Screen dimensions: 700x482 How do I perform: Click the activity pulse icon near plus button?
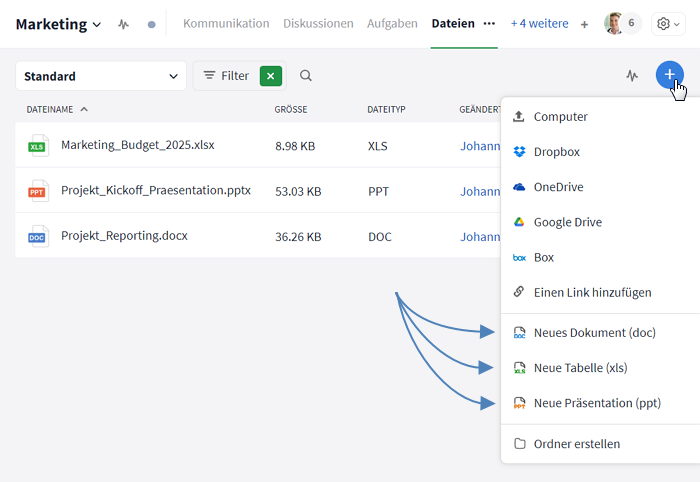pyautogui.click(x=632, y=76)
